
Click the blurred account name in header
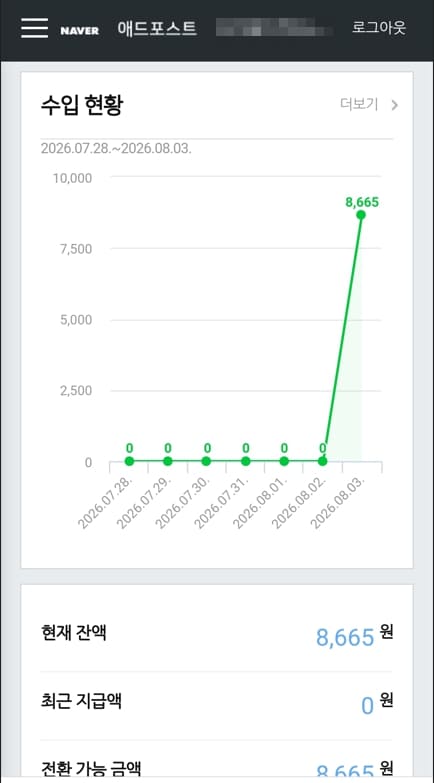274,27
